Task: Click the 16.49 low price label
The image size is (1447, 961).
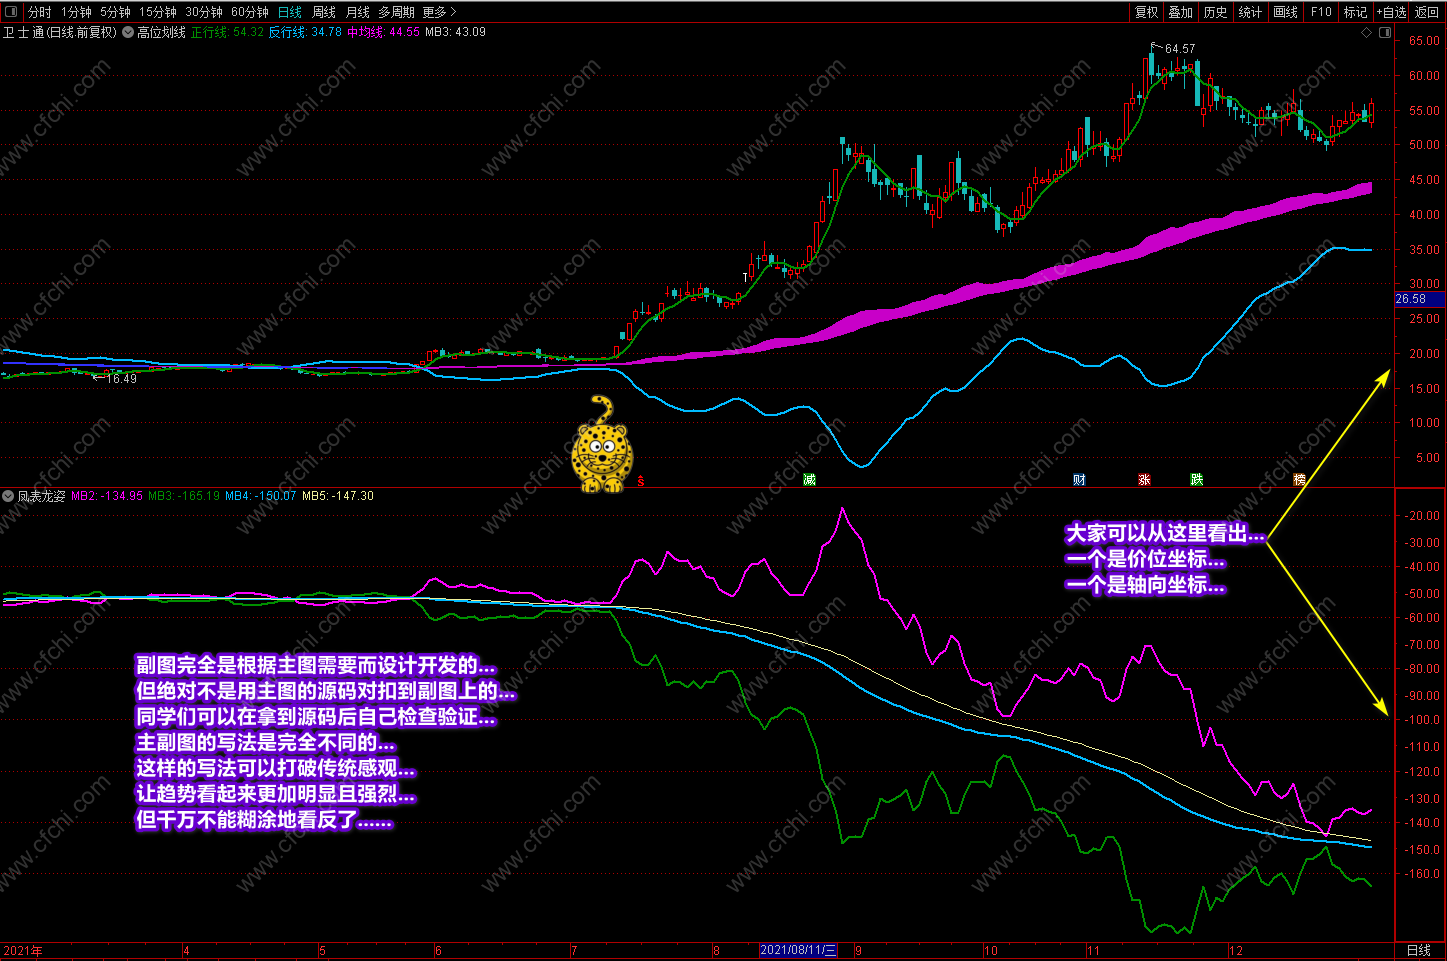Action: click(121, 379)
